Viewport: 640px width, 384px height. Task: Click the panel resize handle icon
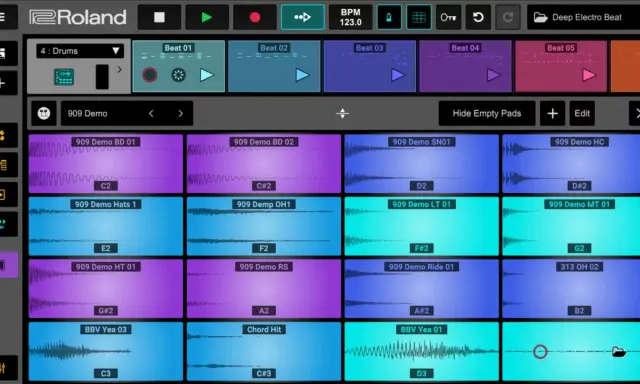[x=342, y=113]
